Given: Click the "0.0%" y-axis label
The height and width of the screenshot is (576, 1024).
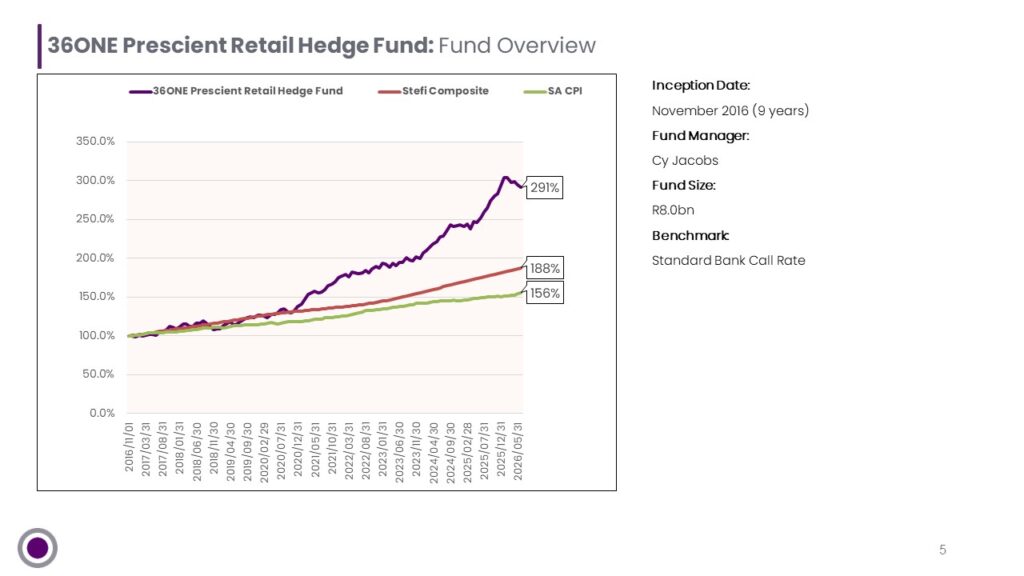Looking at the screenshot, I should click(x=102, y=413).
